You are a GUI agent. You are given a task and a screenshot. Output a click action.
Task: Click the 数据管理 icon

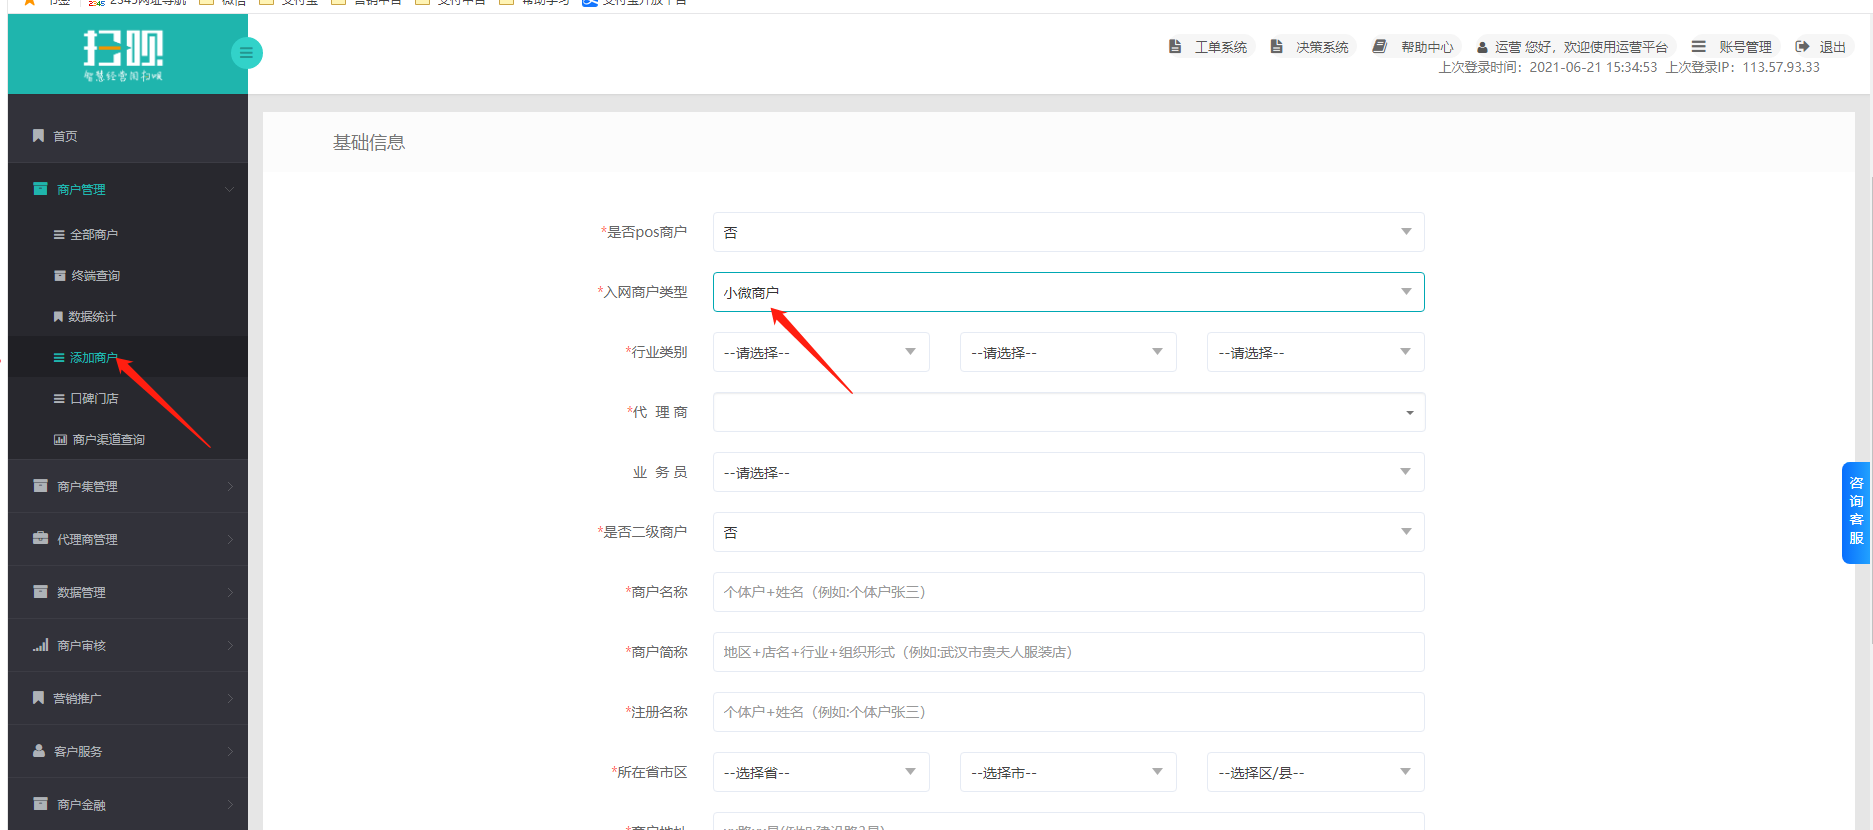40,592
